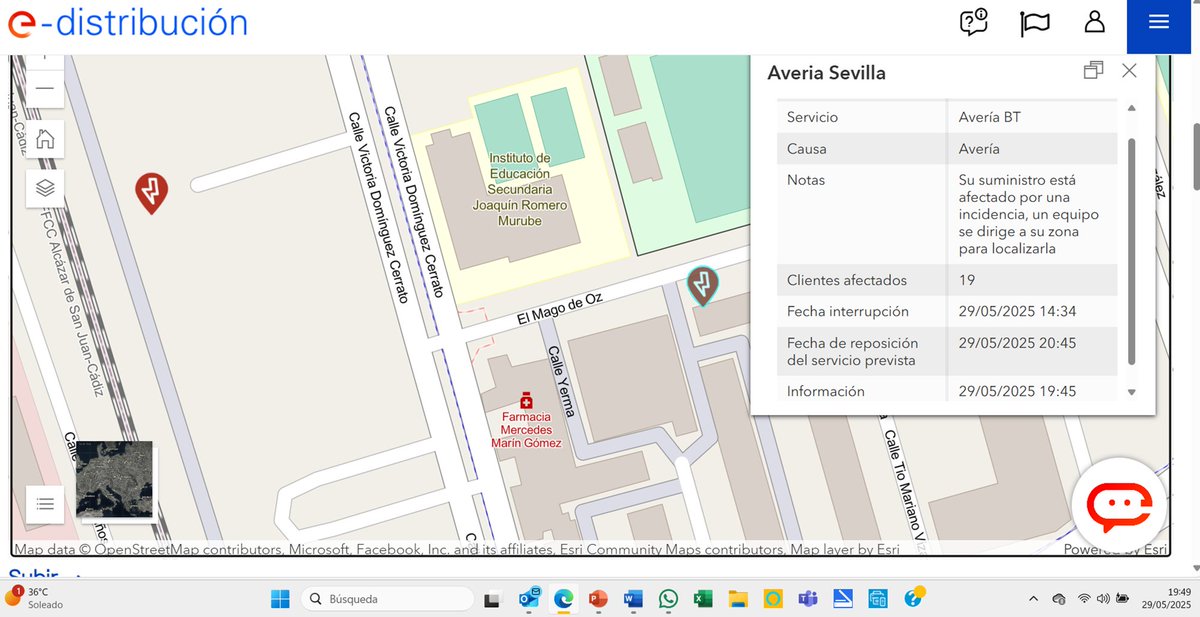This screenshot has height=617, width=1200.
Task: Open the map legend icon
Action: (x=44, y=504)
